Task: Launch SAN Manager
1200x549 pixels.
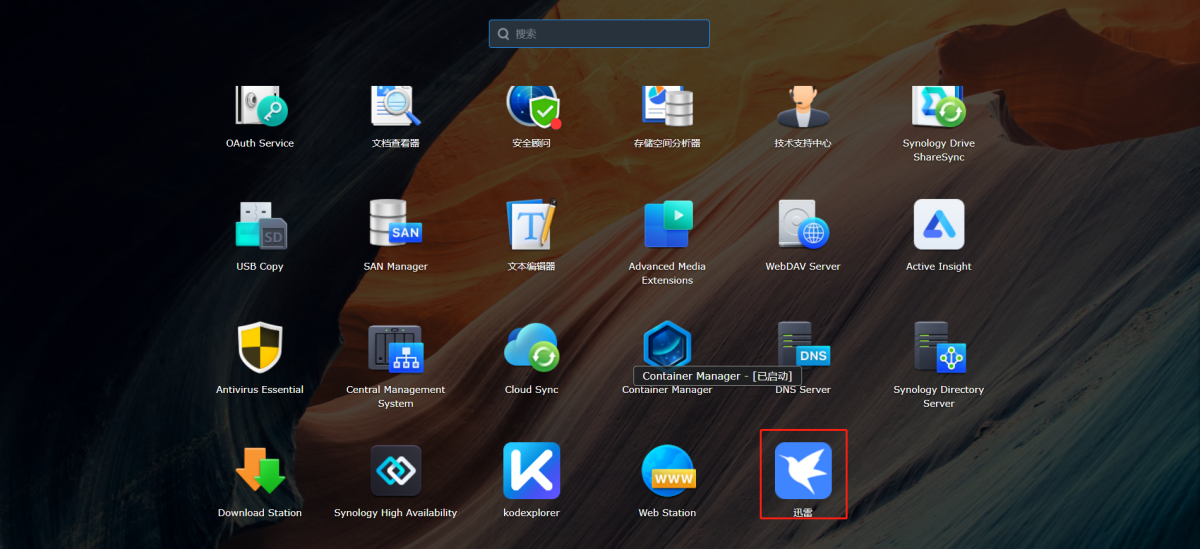Action: point(395,224)
